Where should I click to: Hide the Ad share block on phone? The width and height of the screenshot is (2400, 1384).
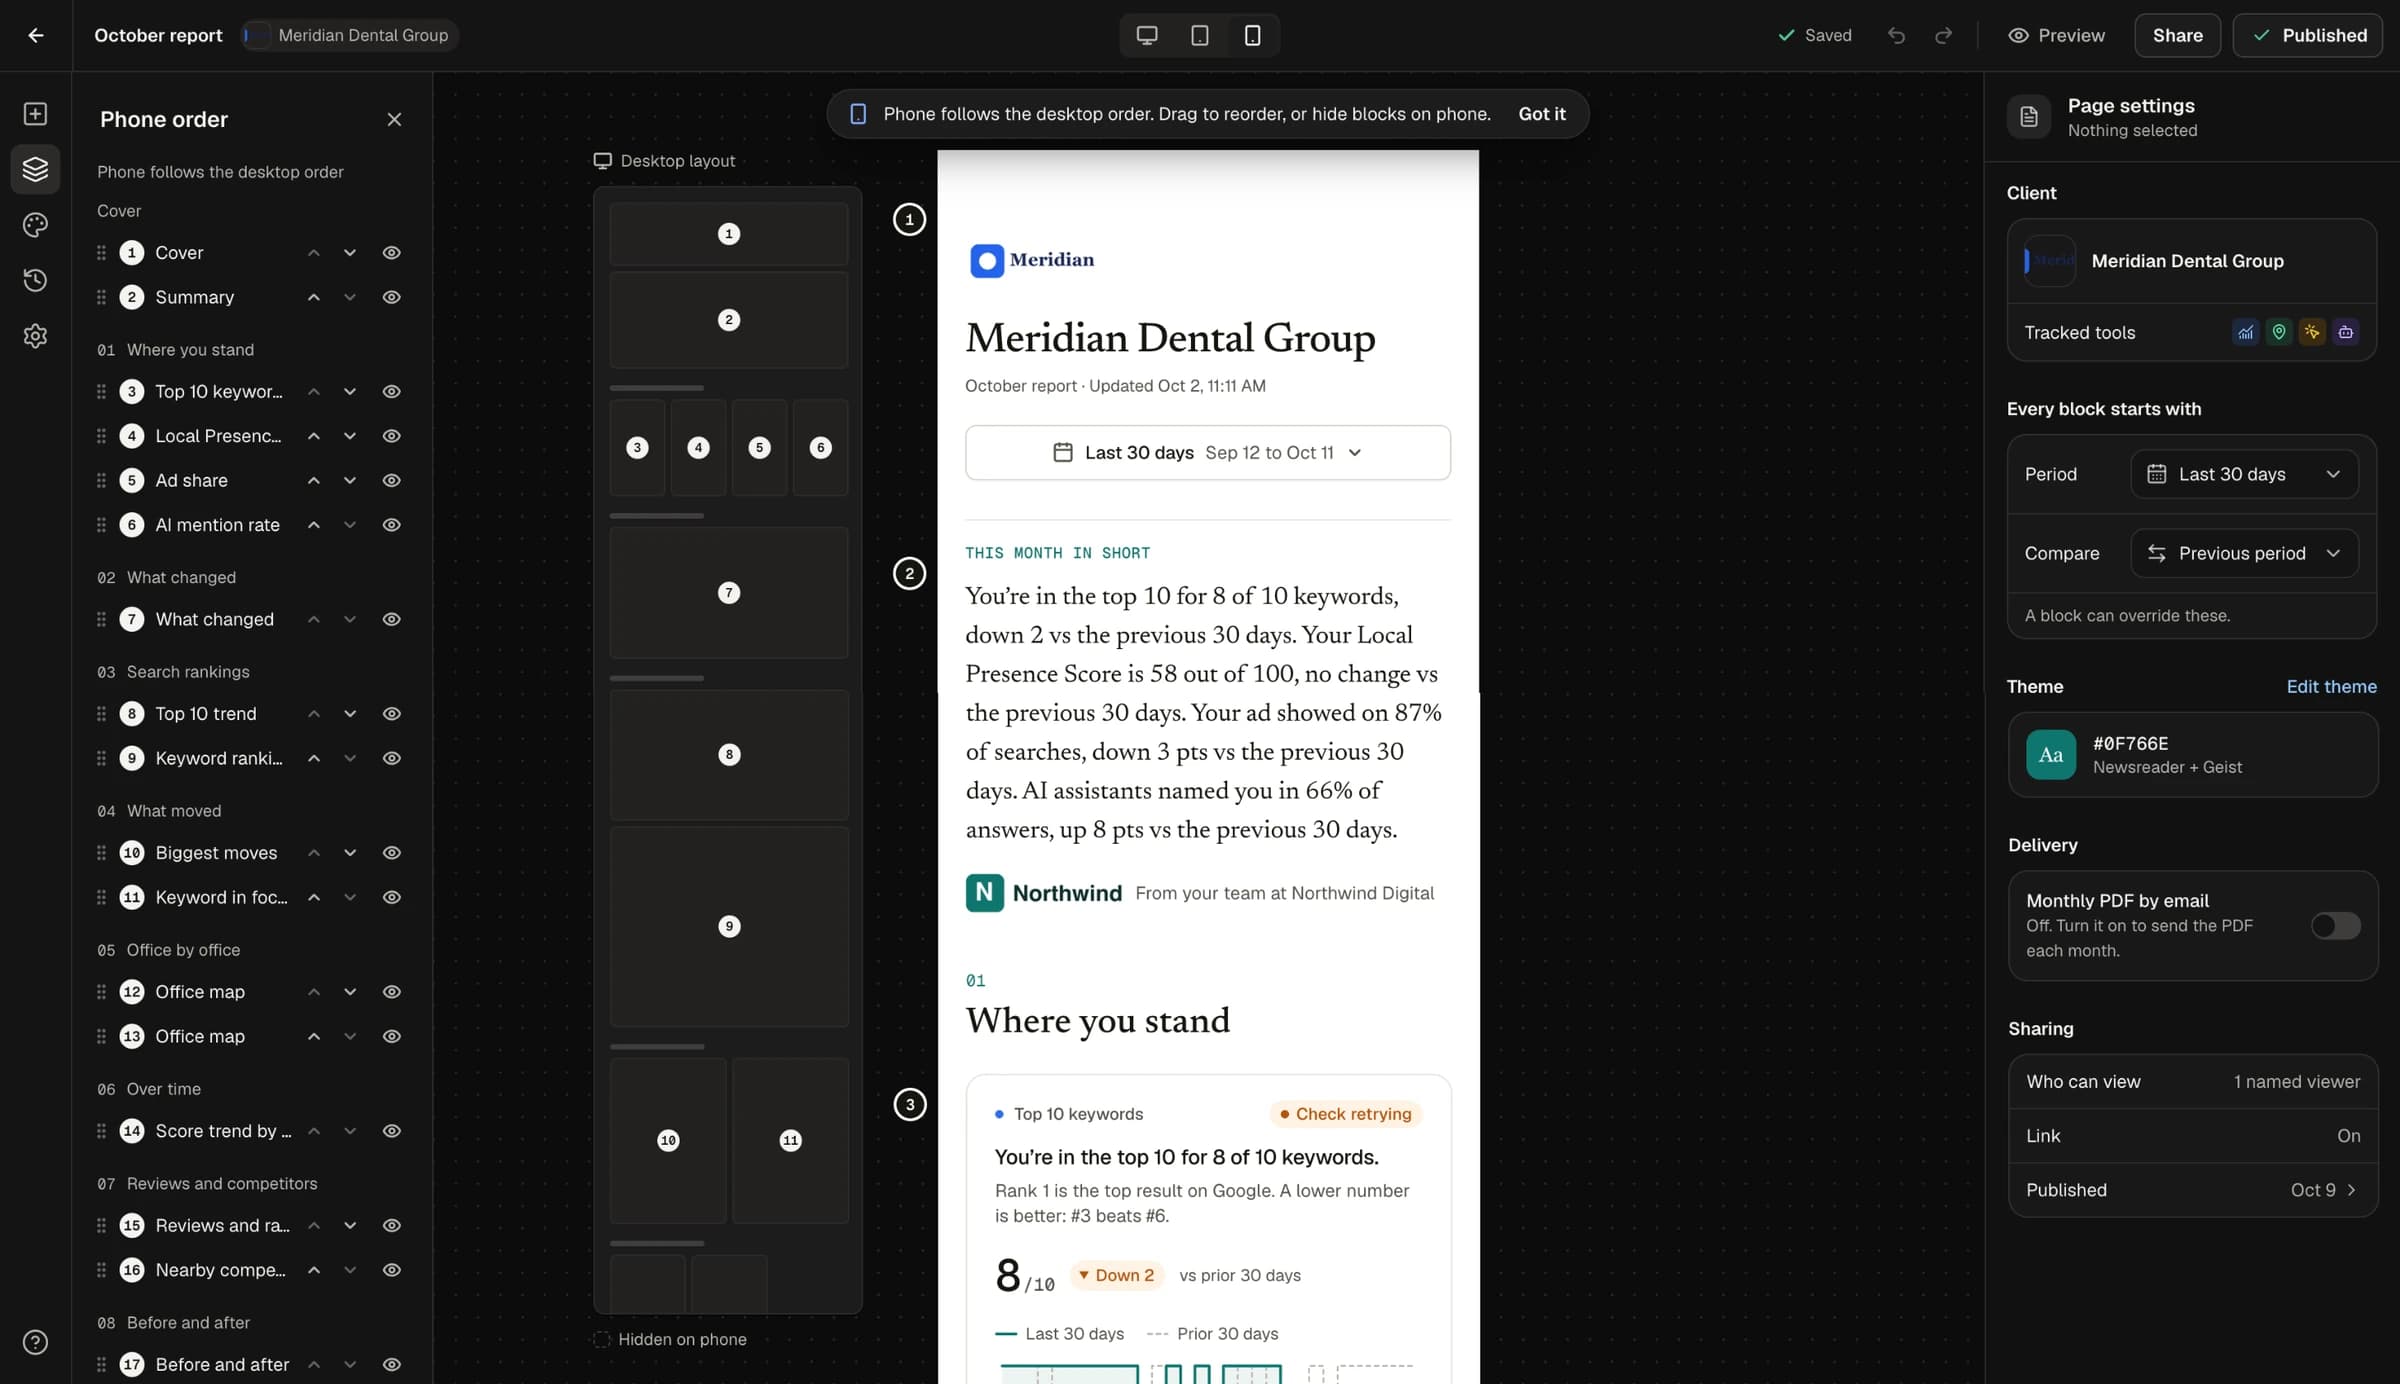click(x=392, y=481)
